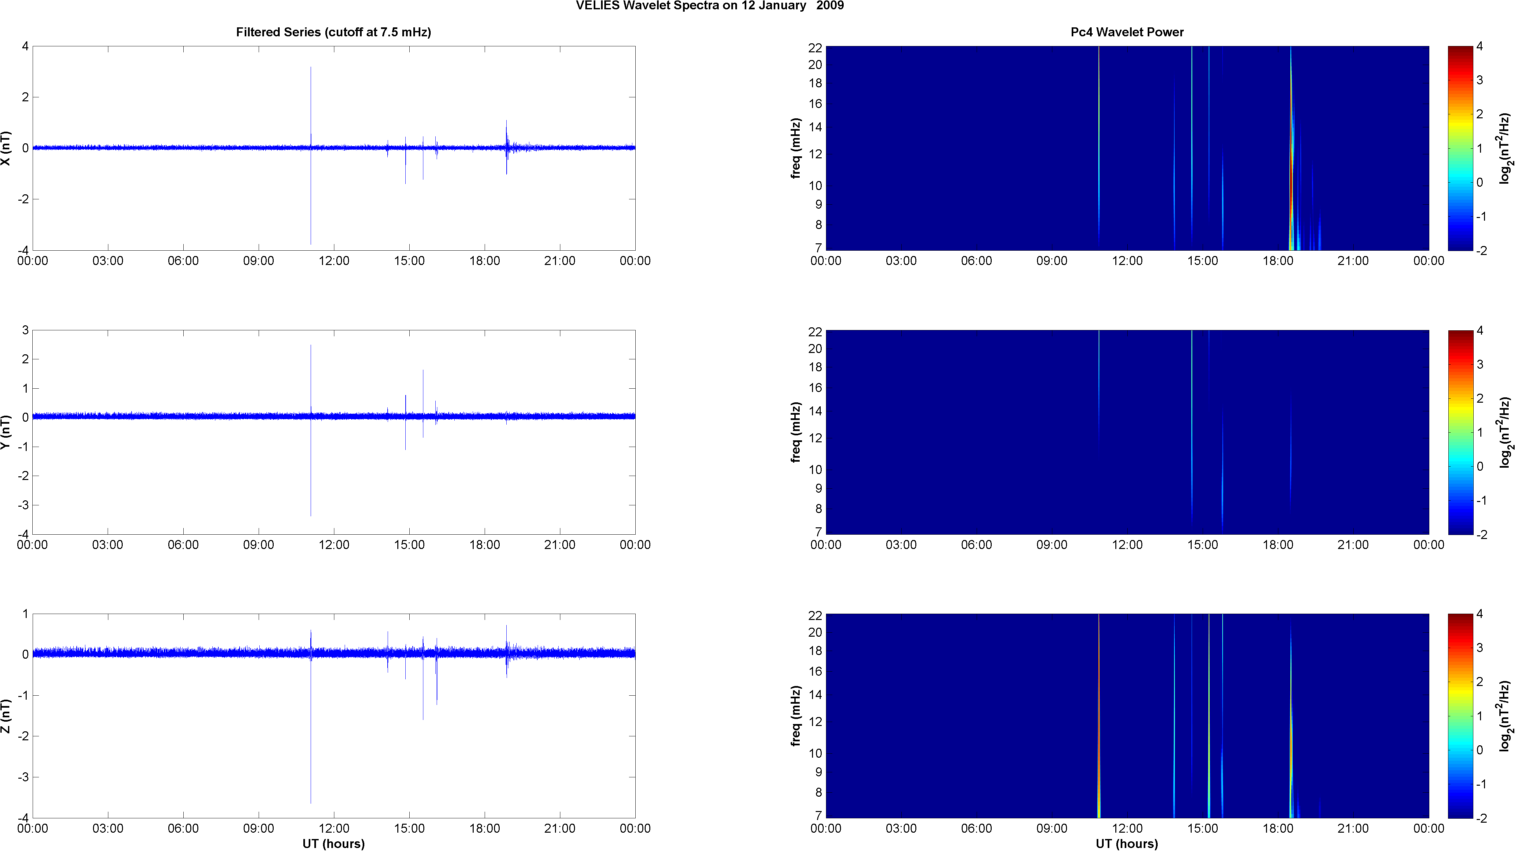
Task: Click the "10" tick on the bottom wavelet frequency axis
Action: click(815, 753)
